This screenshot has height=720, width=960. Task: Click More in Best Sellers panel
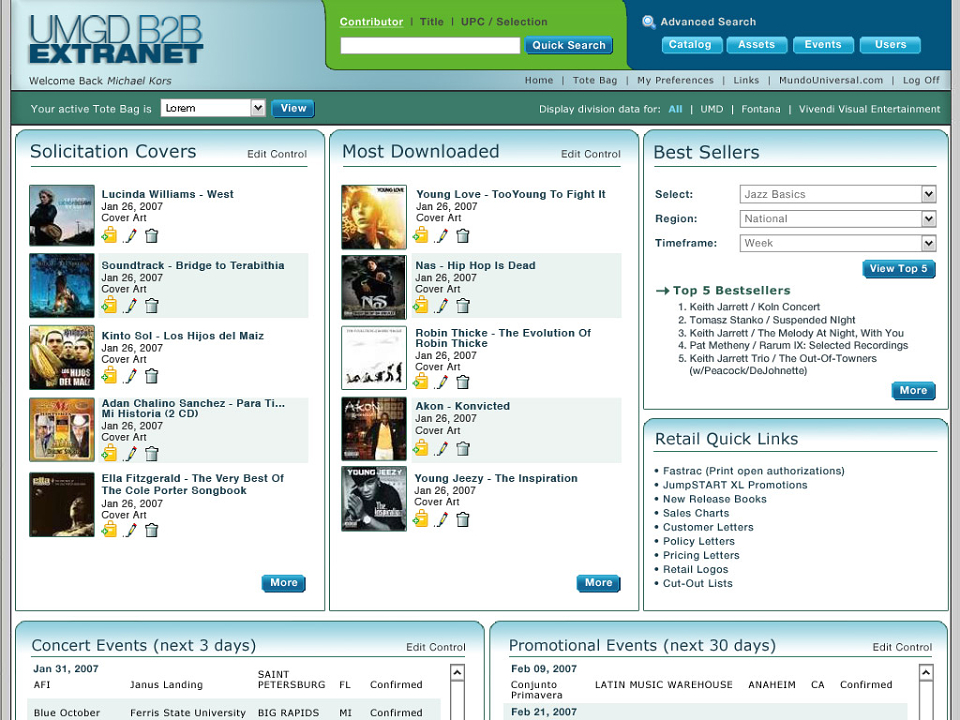(x=913, y=391)
